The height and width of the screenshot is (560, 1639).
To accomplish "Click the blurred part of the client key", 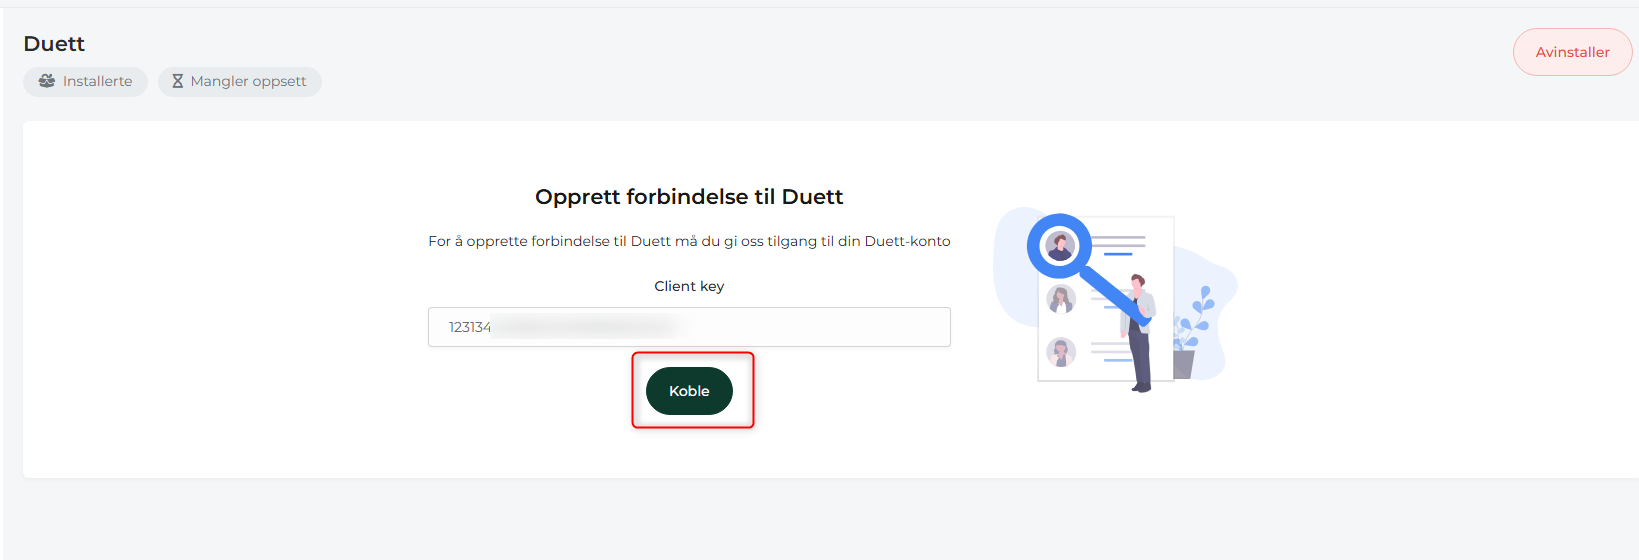I will coord(584,327).
